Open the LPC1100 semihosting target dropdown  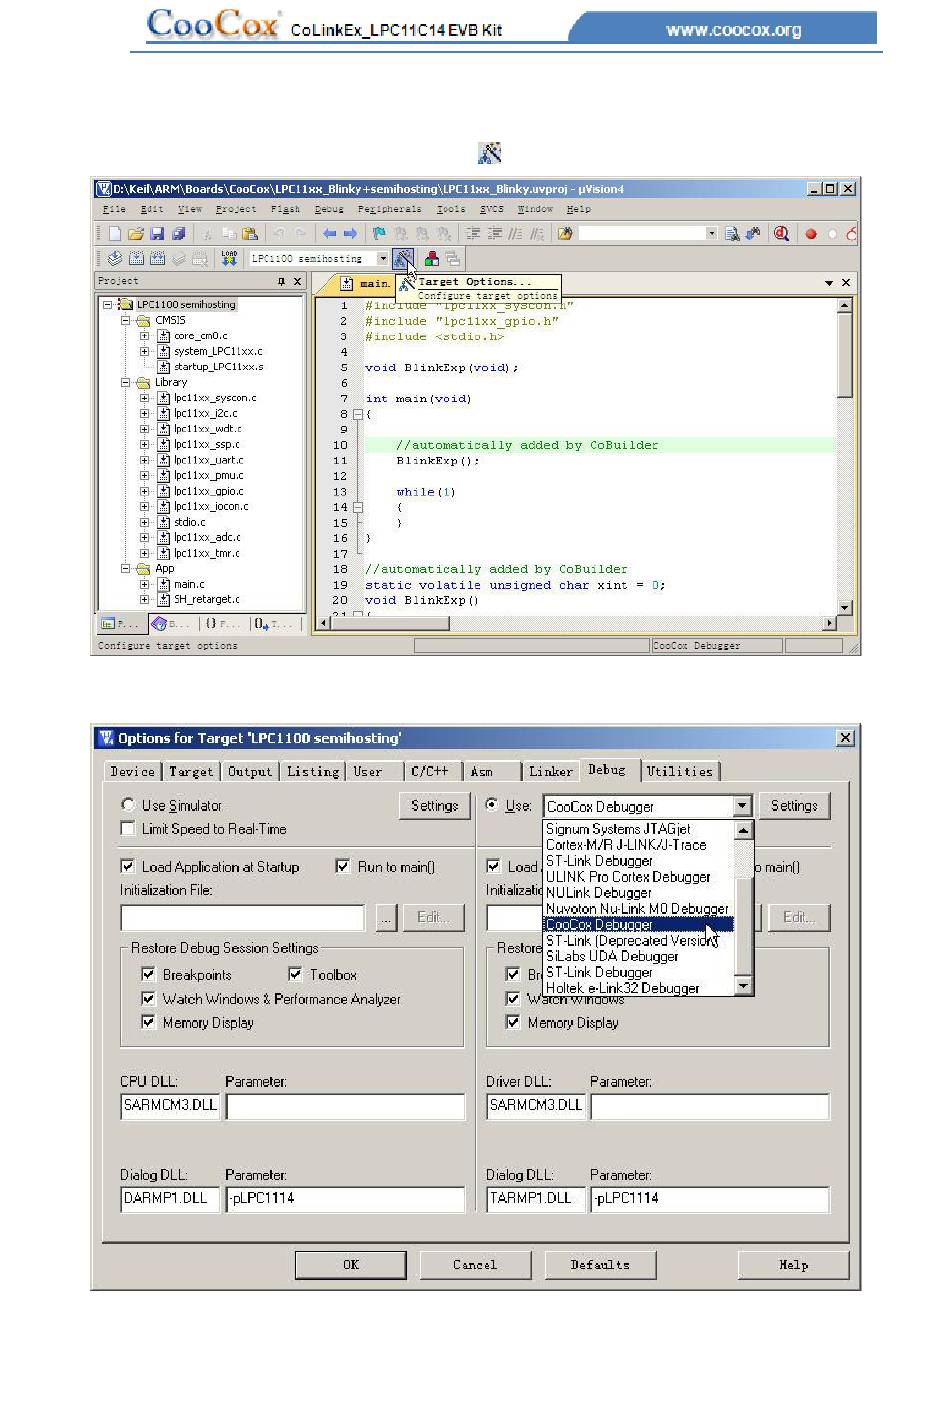pyautogui.click(x=382, y=259)
